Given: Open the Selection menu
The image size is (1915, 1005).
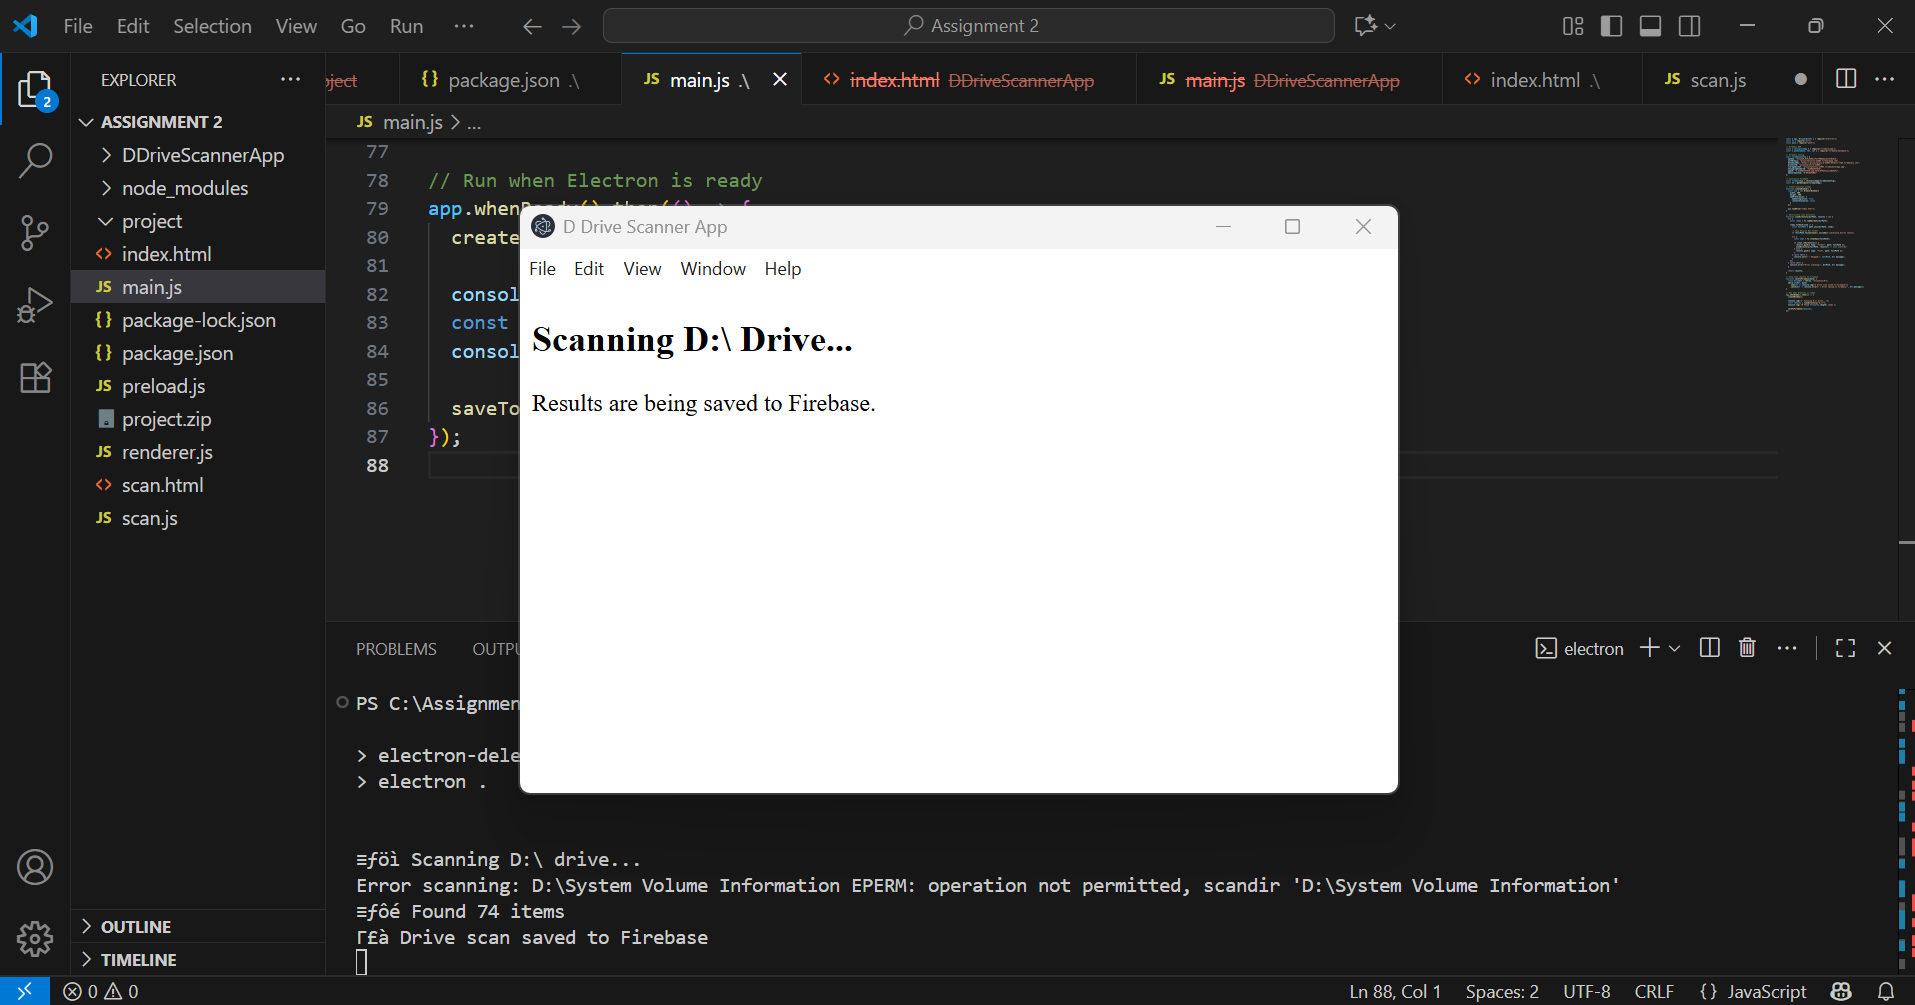Looking at the screenshot, I should [x=212, y=26].
